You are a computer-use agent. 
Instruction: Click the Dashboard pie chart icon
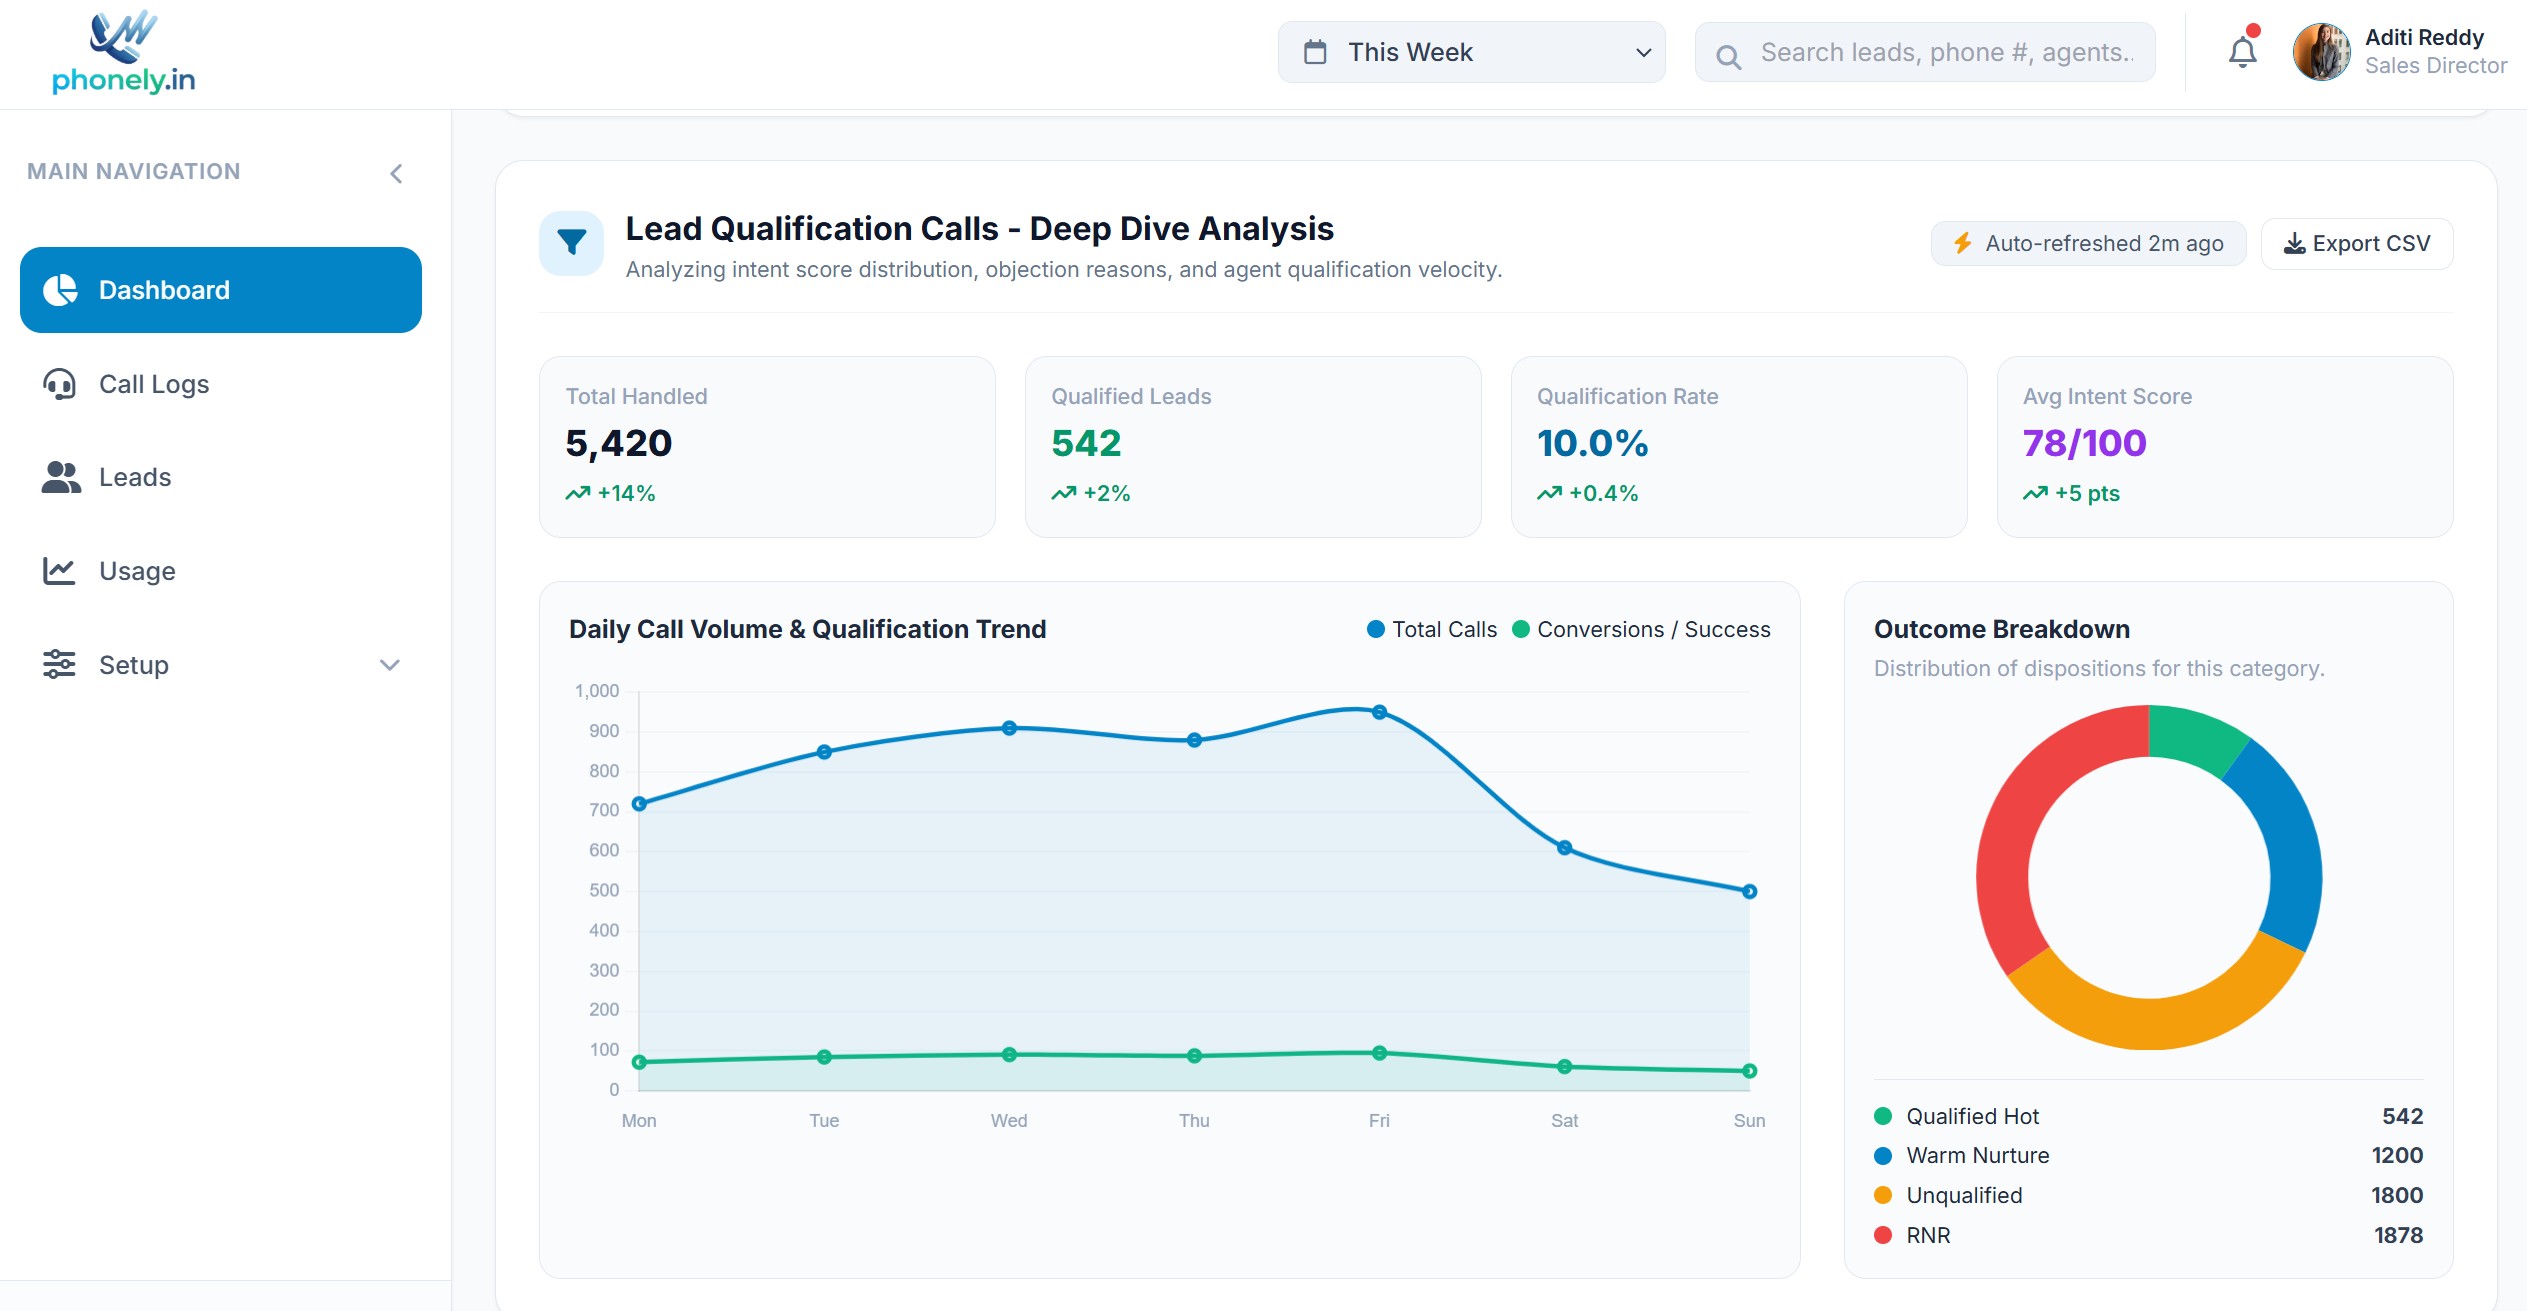(60, 290)
